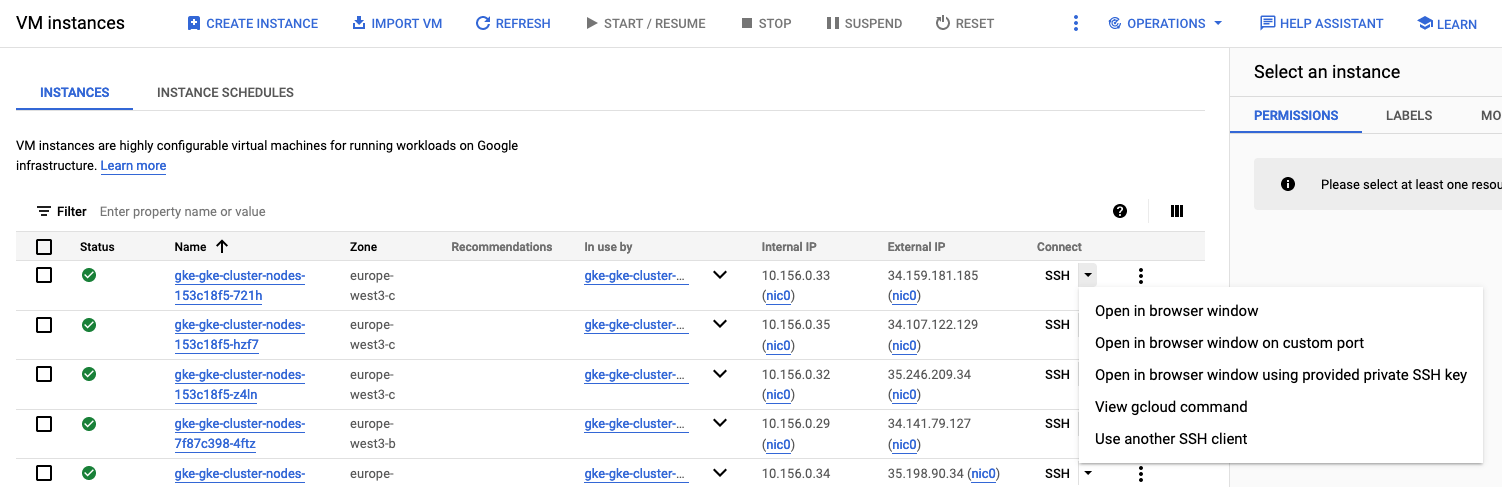Sort by the Name column arrow
Viewport: 1502px width, 487px height.
[x=222, y=246]
